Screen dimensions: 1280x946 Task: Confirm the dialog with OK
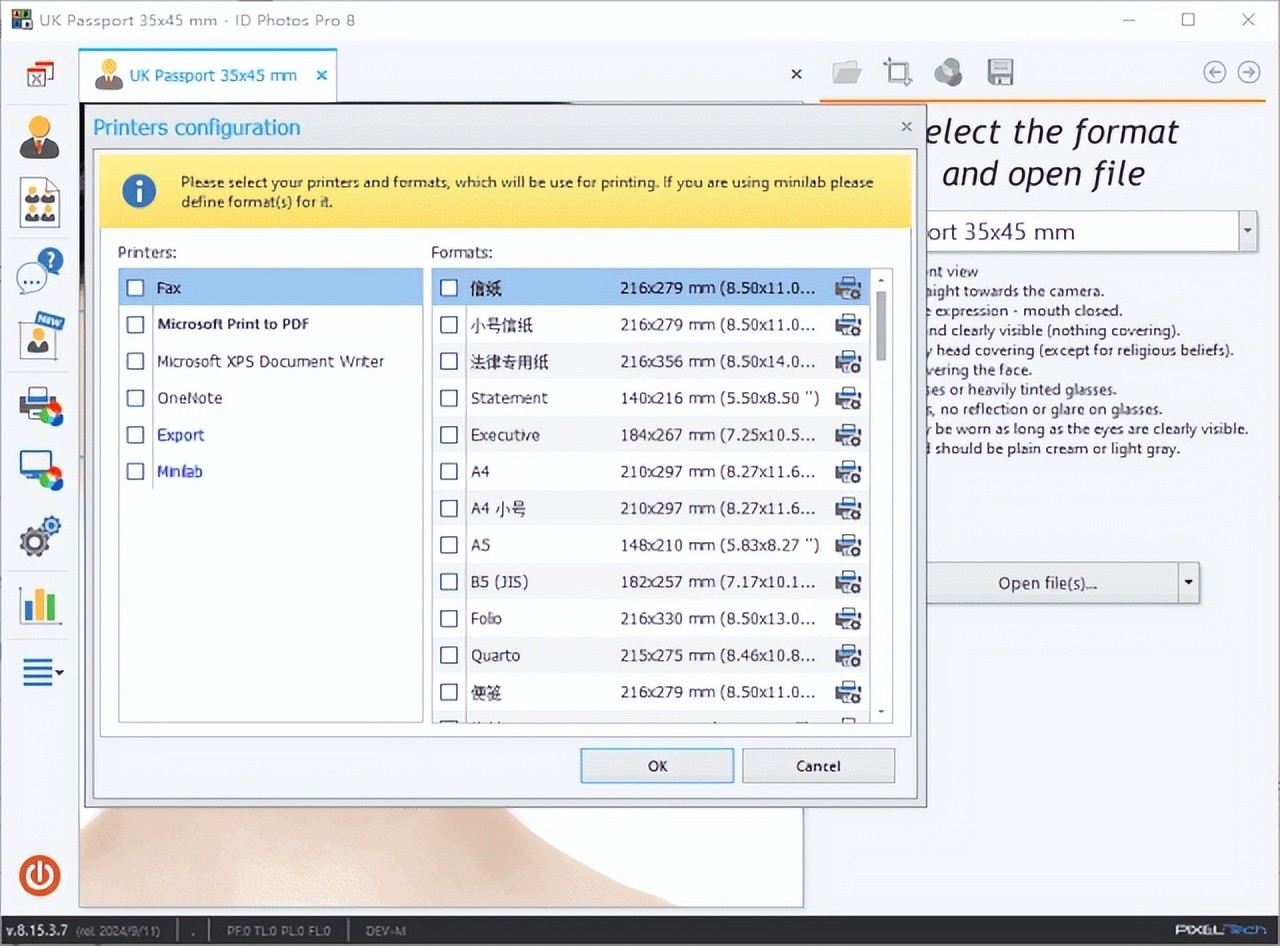(657, 766)
